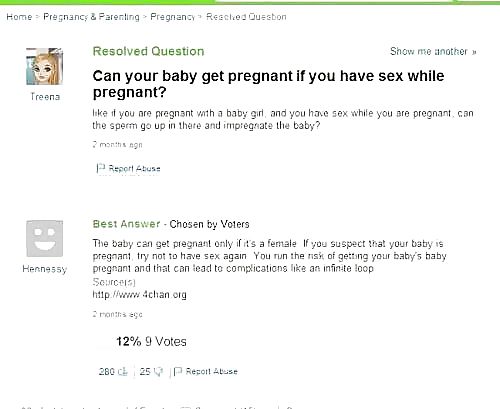Click the Hennessy username

point(45,269)
